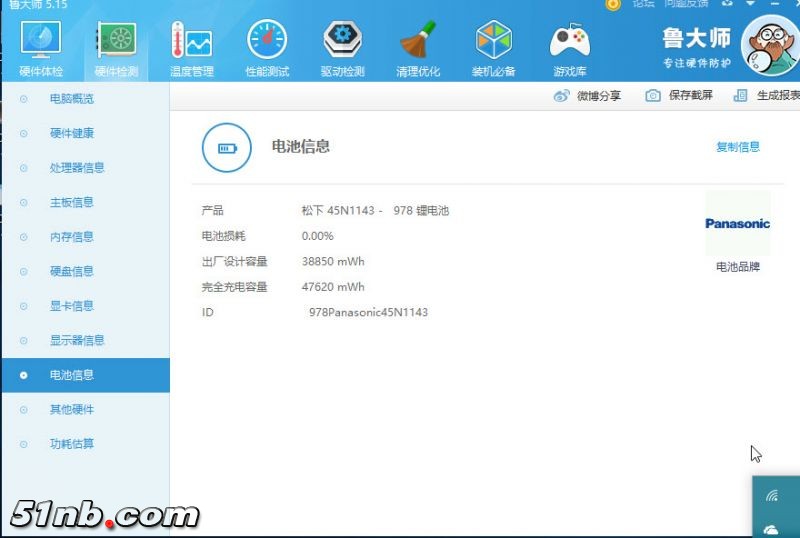800x538 pixels.
Task: Open the title bar dropdown arrow menu
Action: 749,4
